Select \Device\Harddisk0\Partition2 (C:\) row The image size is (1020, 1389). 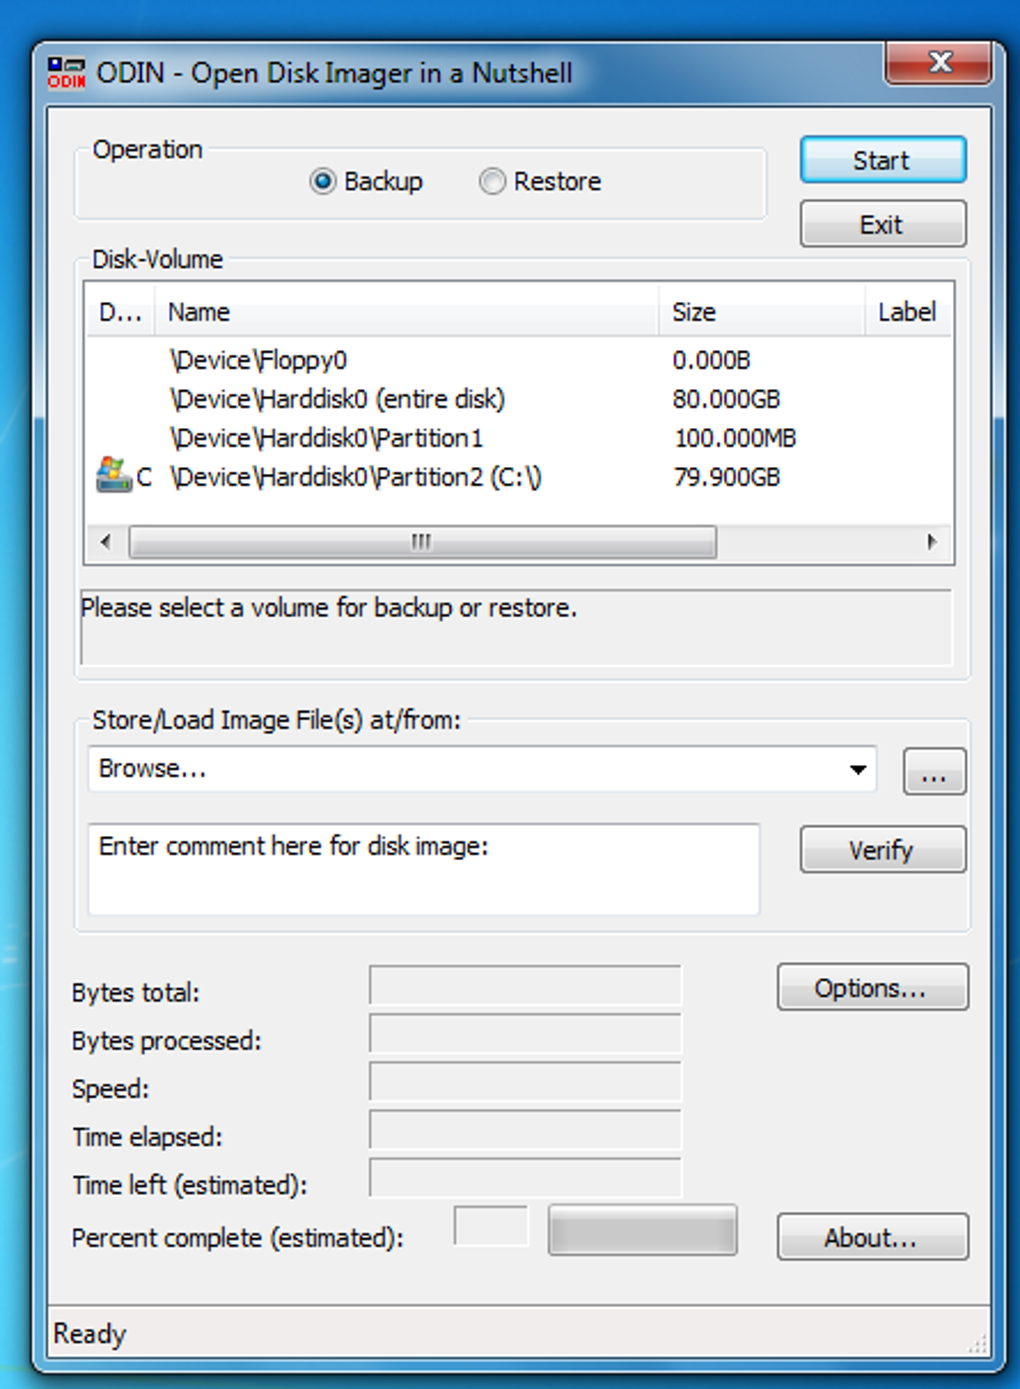click(x=518, y=477)
